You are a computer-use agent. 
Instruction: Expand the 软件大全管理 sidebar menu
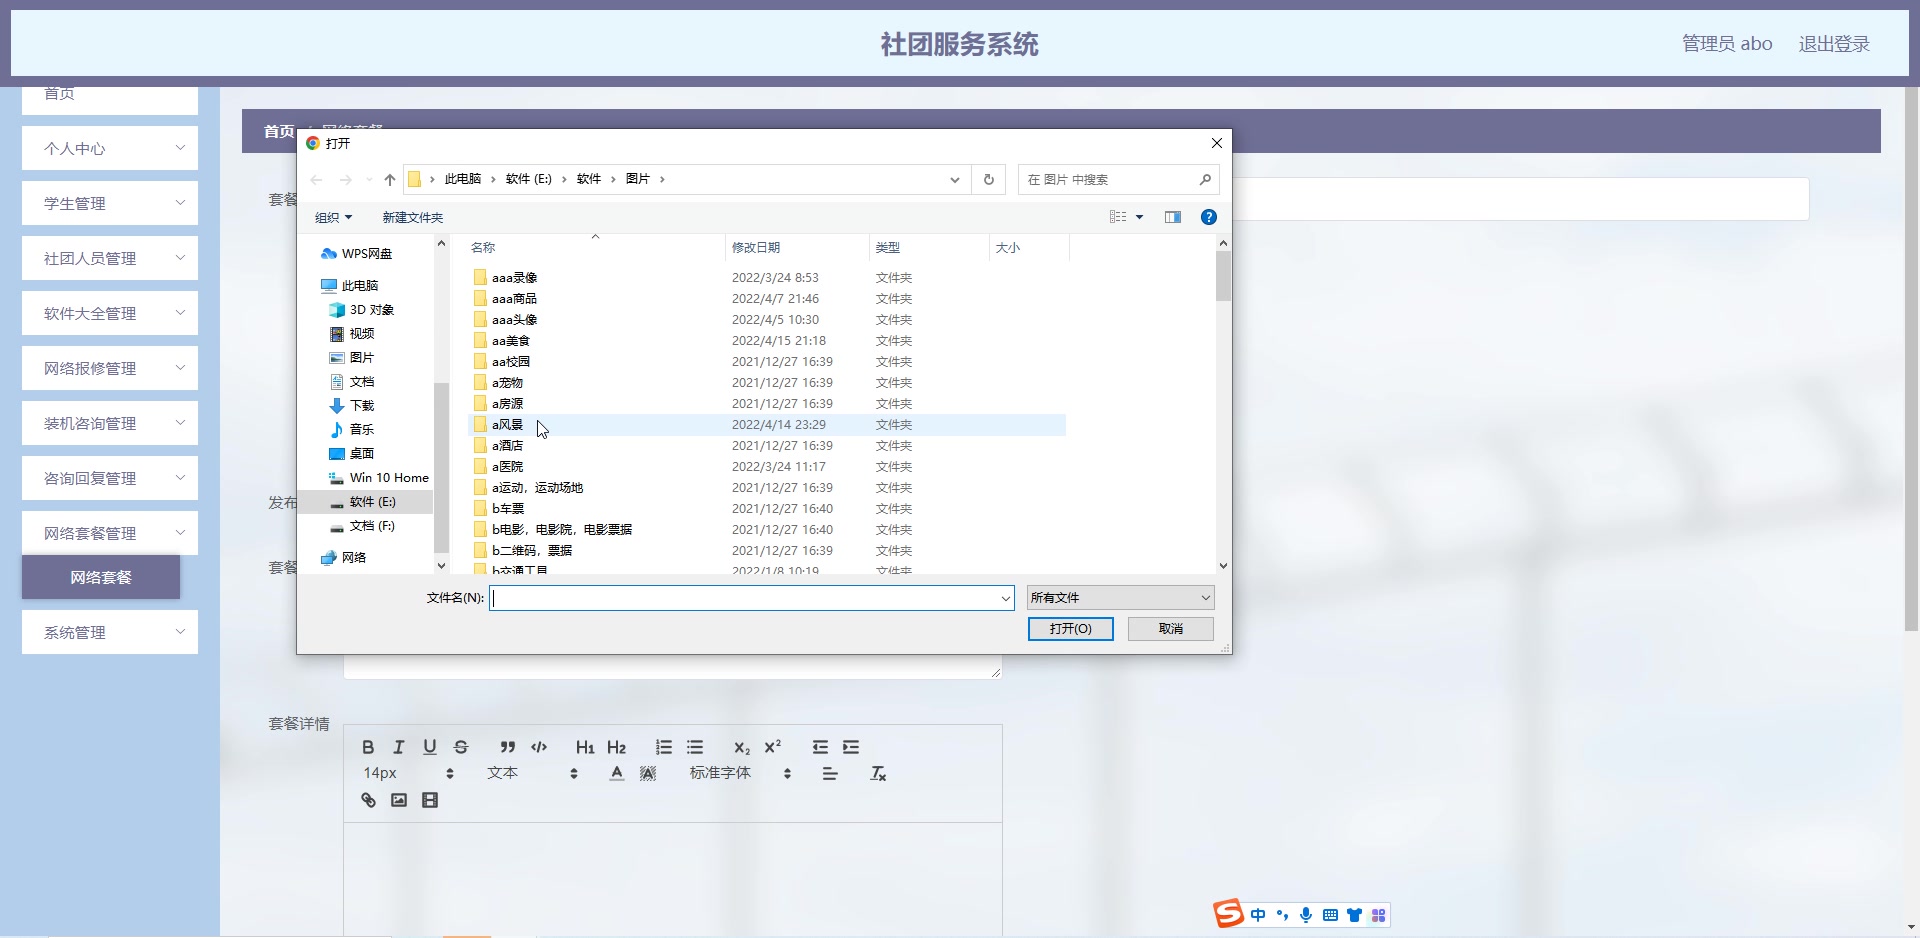pyautogui.click(x=110, y=313)
